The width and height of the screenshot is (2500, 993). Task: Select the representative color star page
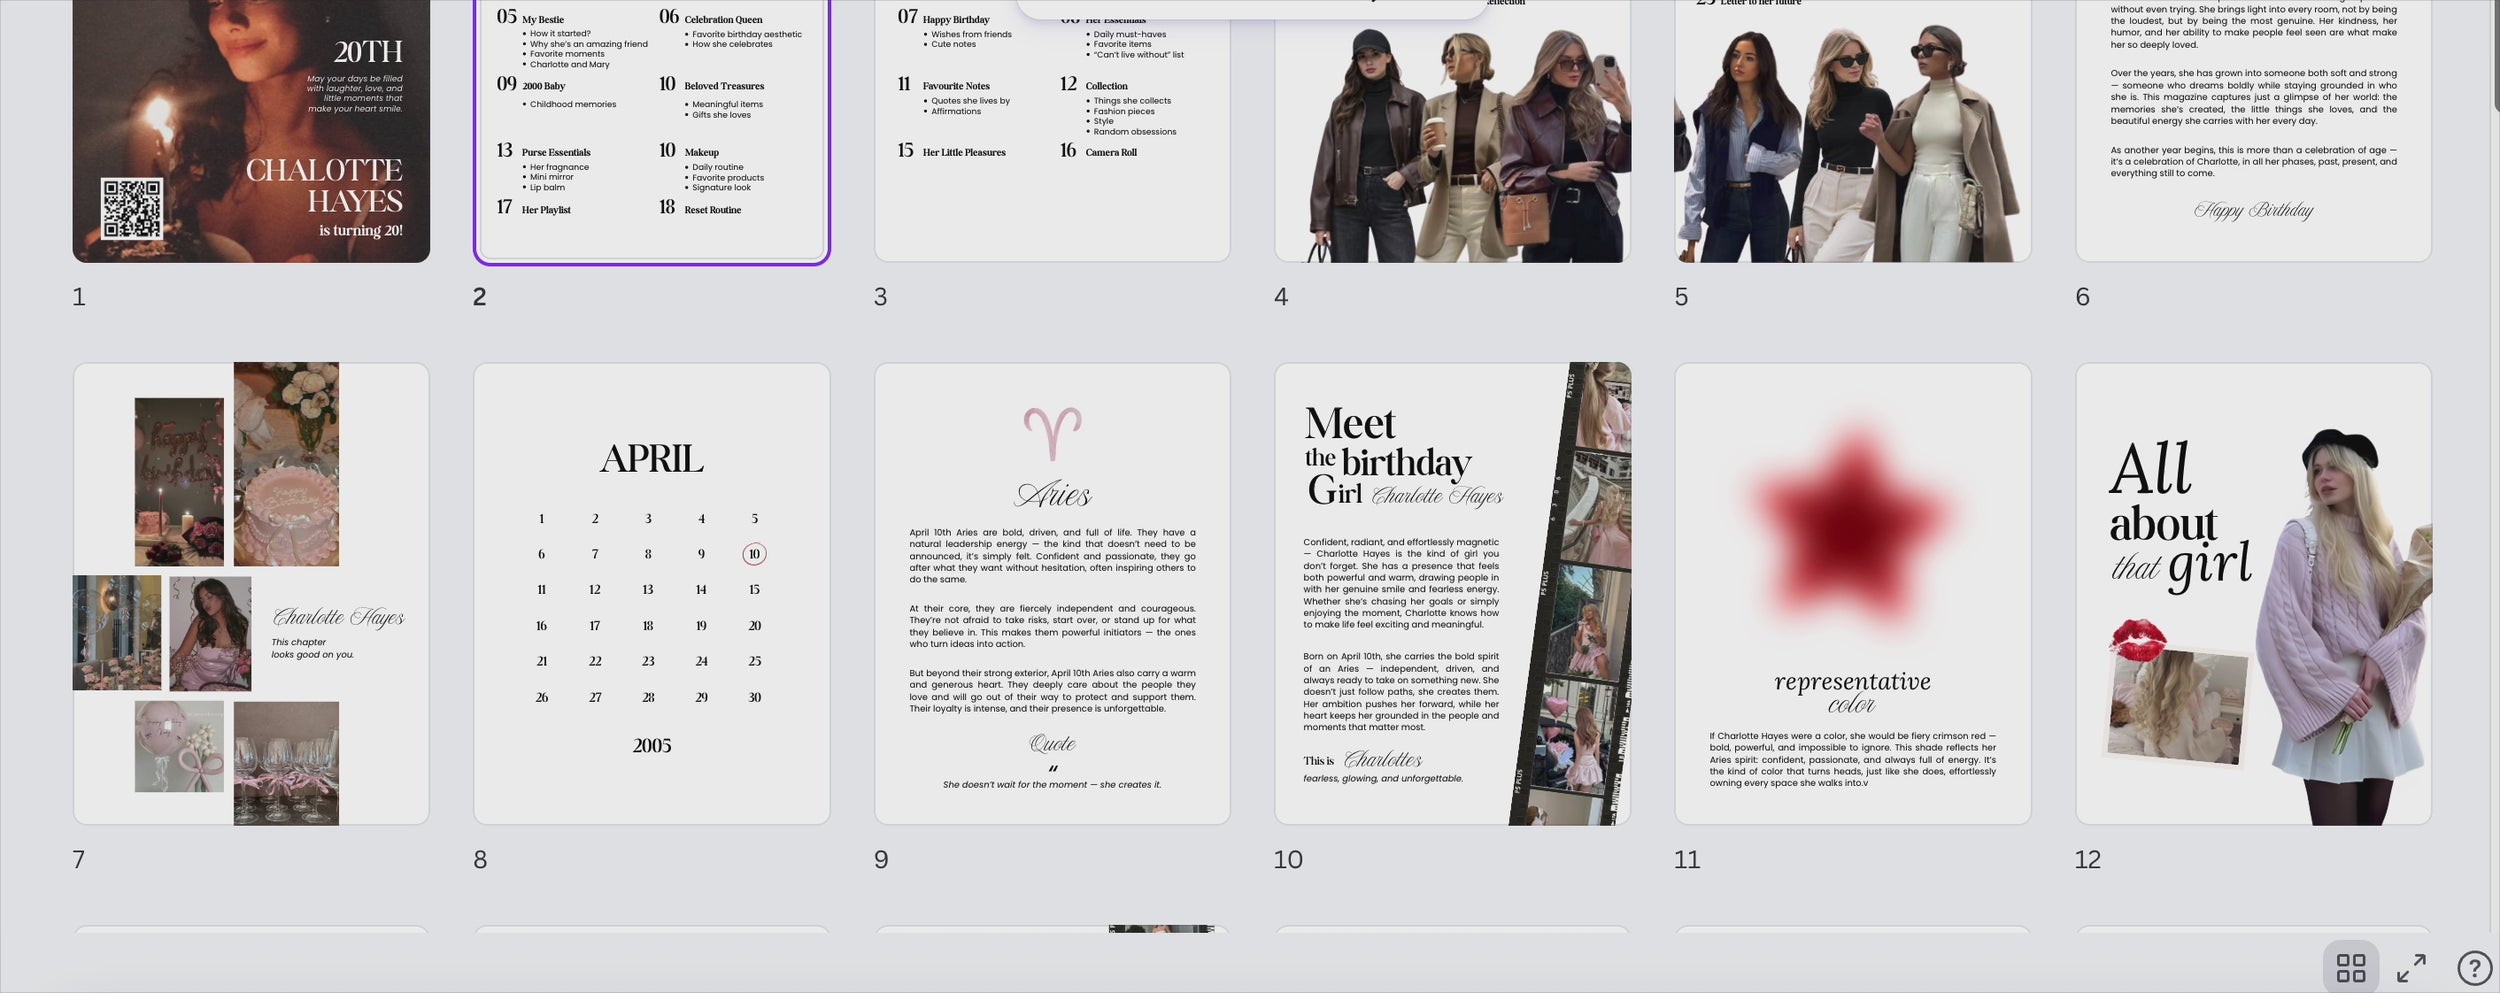(1853, 594)
